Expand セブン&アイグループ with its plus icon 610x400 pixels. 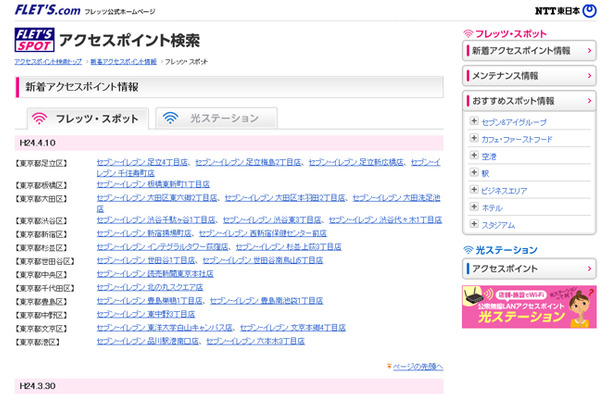(x=474, y=121)
